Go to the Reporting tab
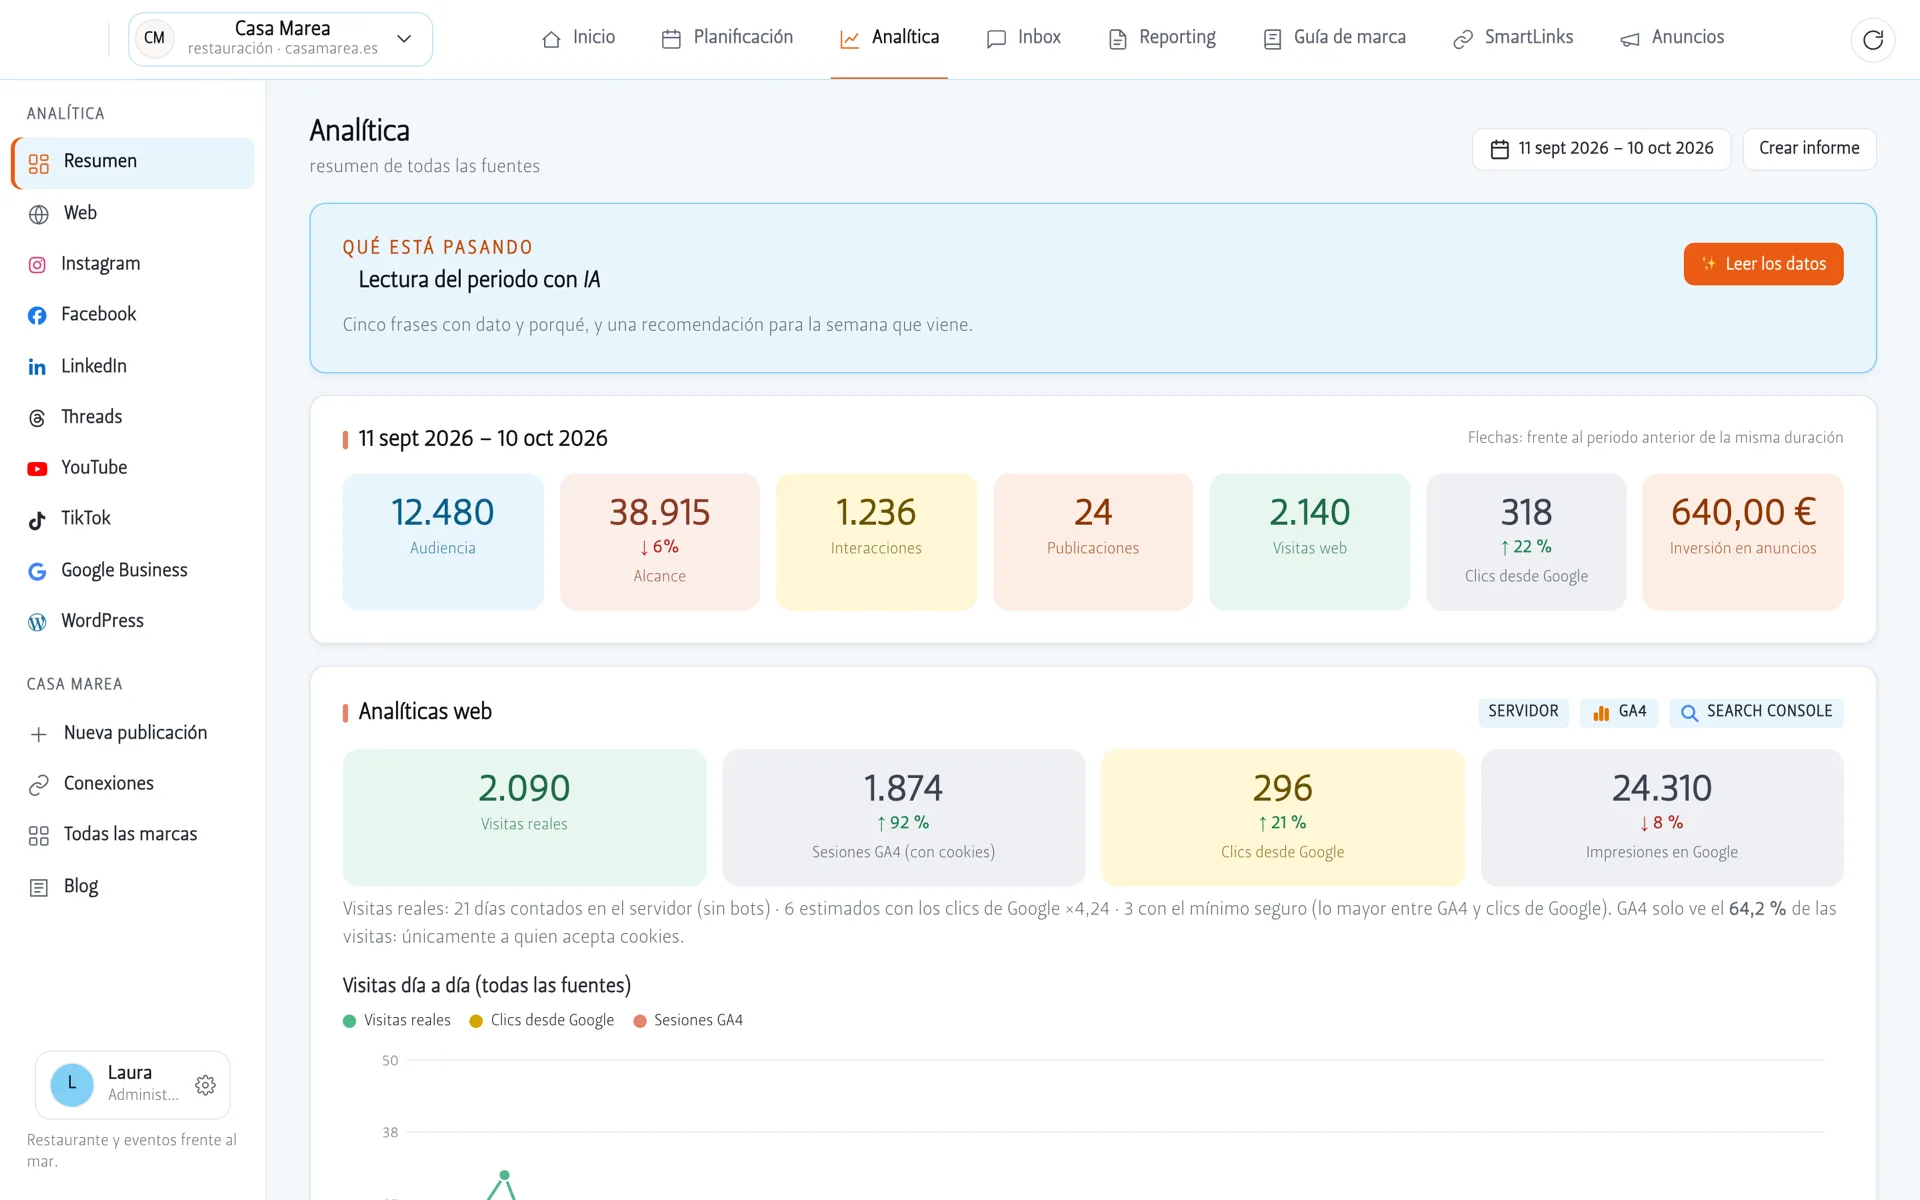1920x1200 pixels. click(1163, 38)
